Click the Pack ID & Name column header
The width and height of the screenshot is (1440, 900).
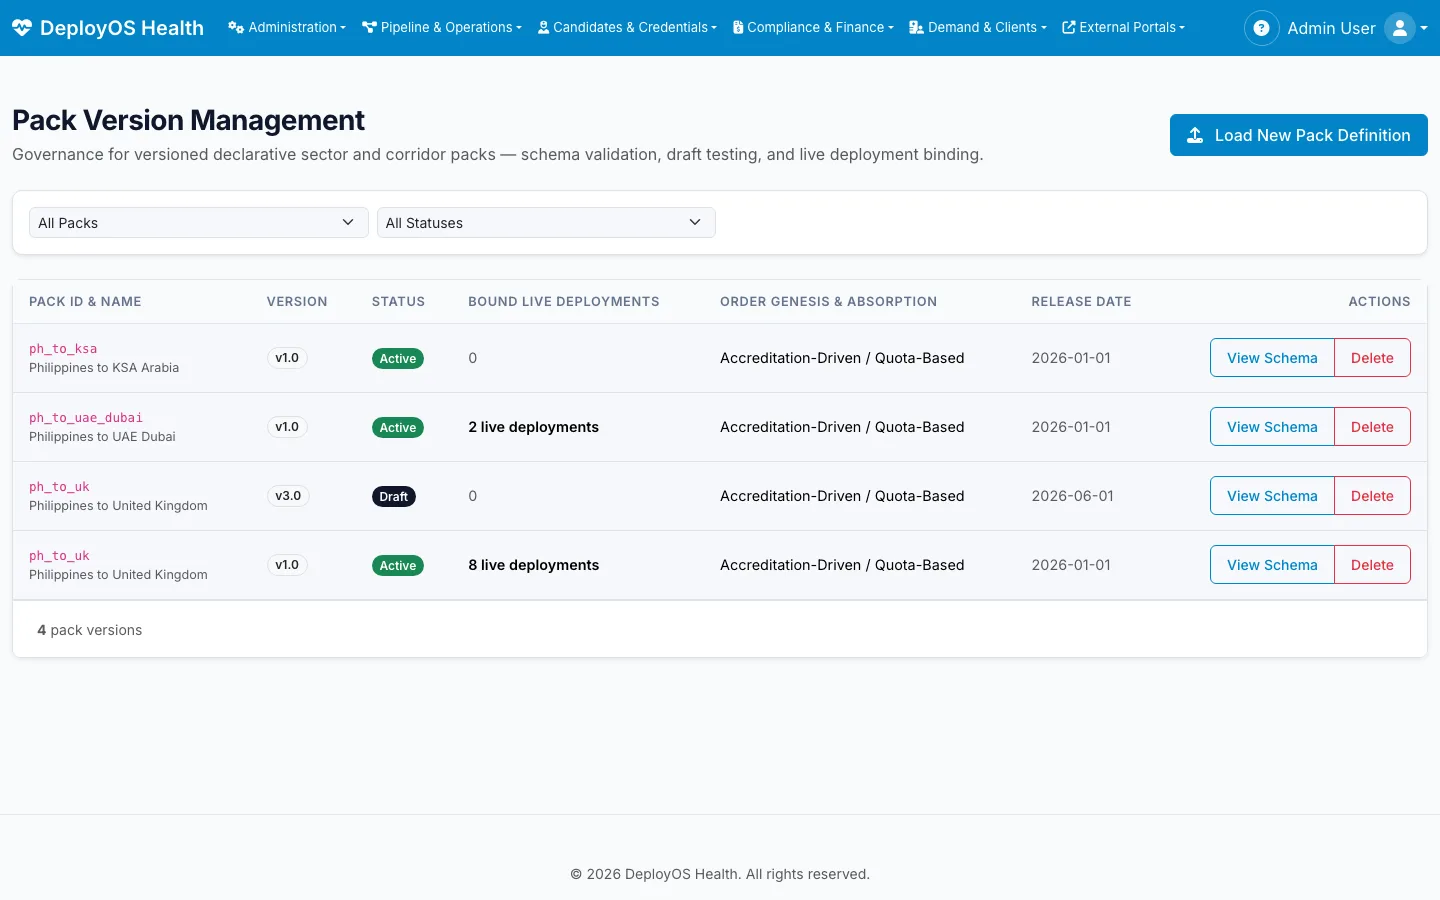(x=85, y=301)
